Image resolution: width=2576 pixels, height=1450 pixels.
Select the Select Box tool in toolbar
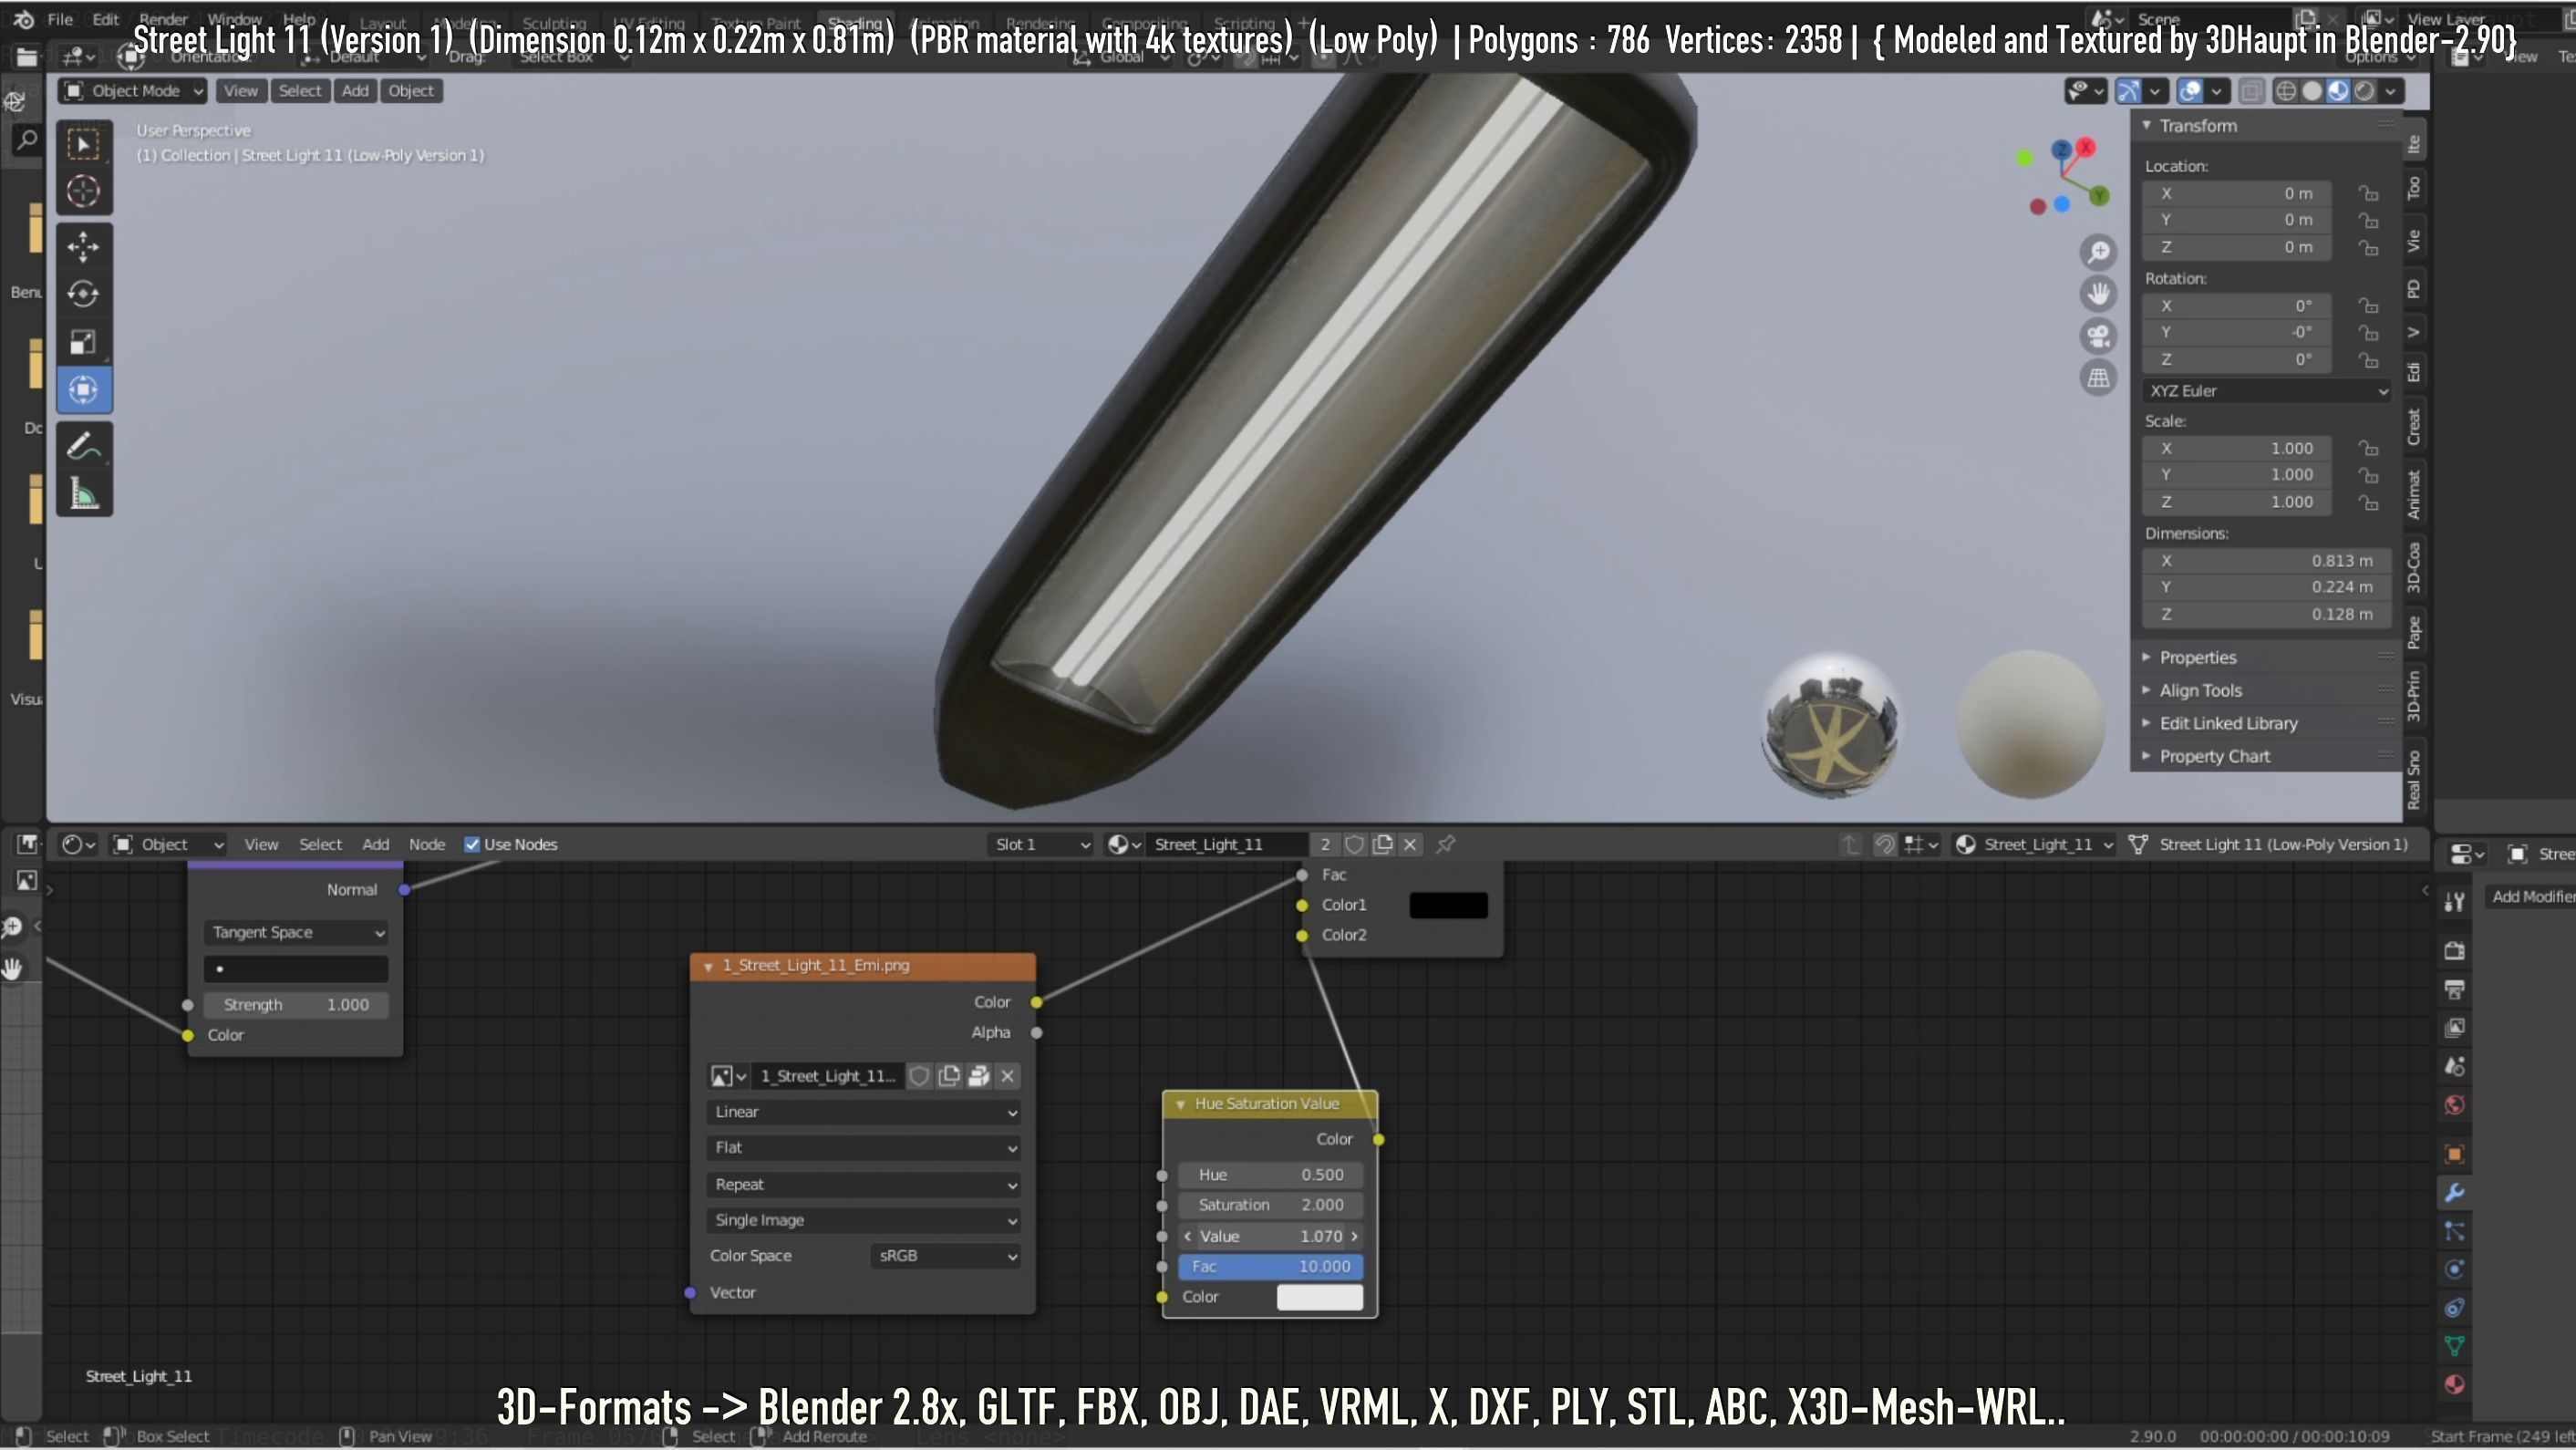(84, 145)
